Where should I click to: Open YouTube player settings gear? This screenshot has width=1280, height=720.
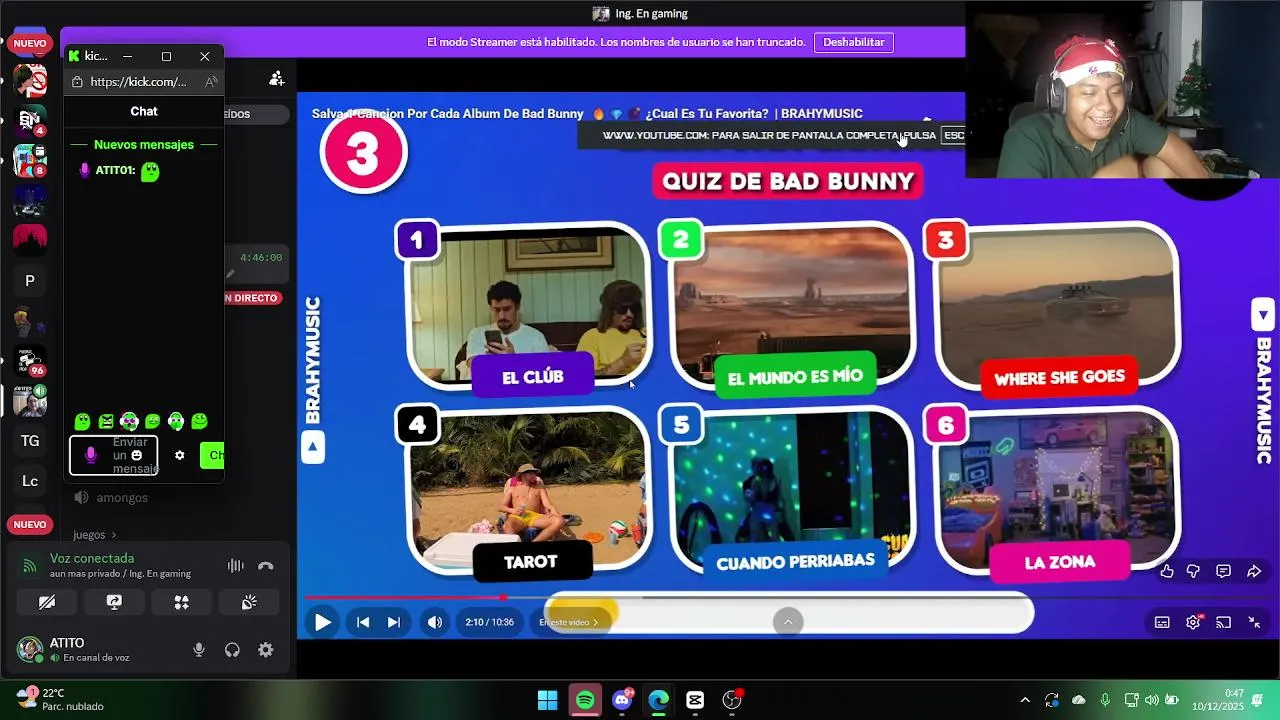click(x=1193, y=622)
